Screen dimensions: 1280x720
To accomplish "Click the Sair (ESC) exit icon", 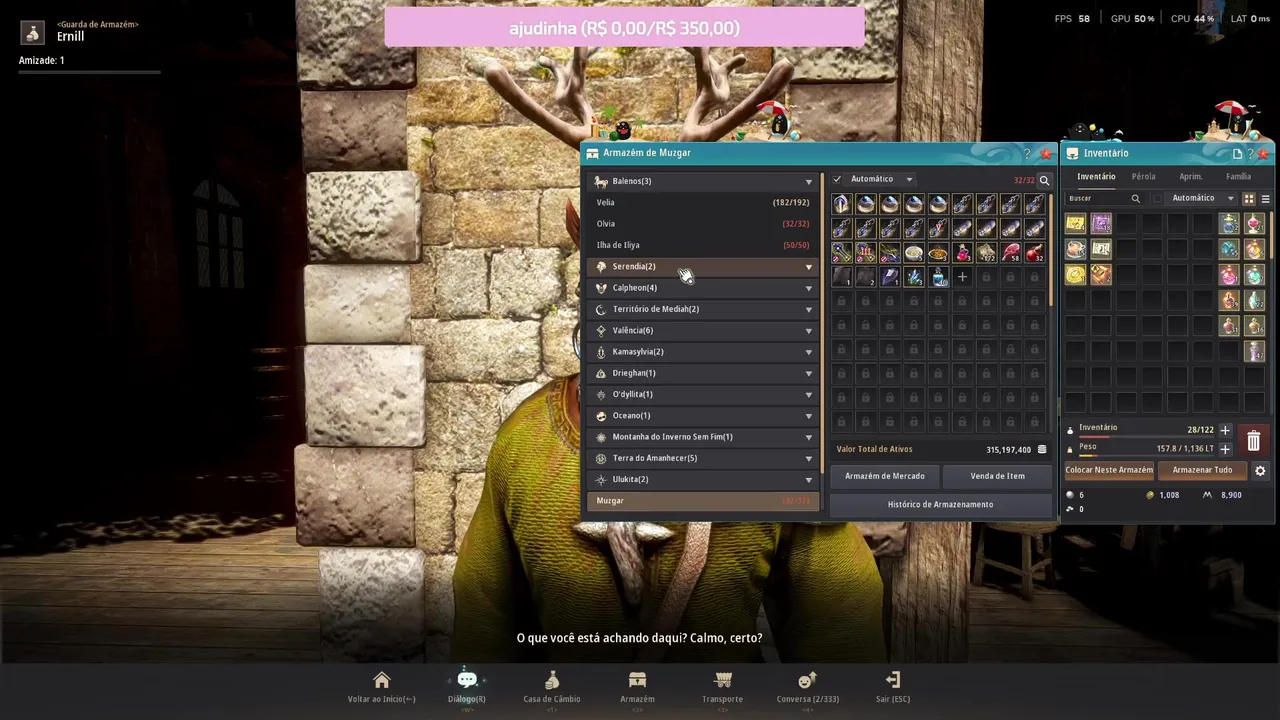I will (x=893, y=680).
